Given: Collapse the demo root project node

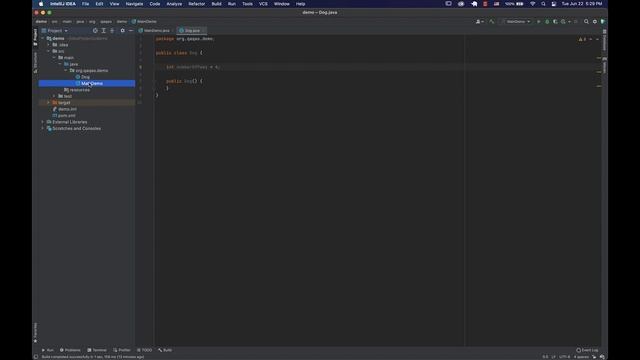Looking at the screenshot, I should coord(43,38).
